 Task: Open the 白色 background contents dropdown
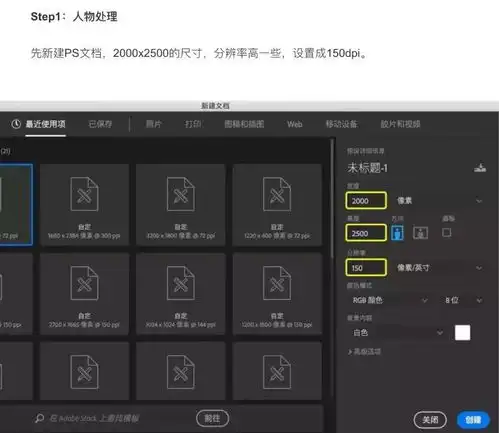397,333
